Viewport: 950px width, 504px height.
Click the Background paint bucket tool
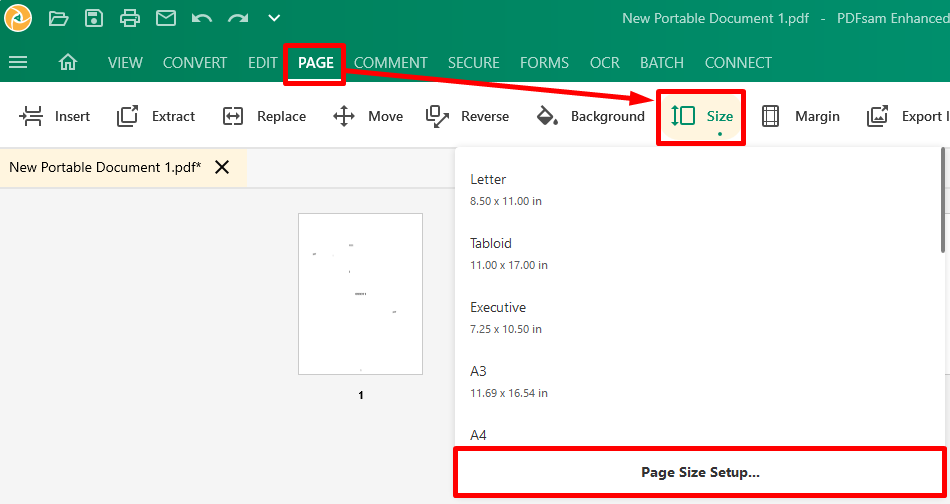pos(591,116)
